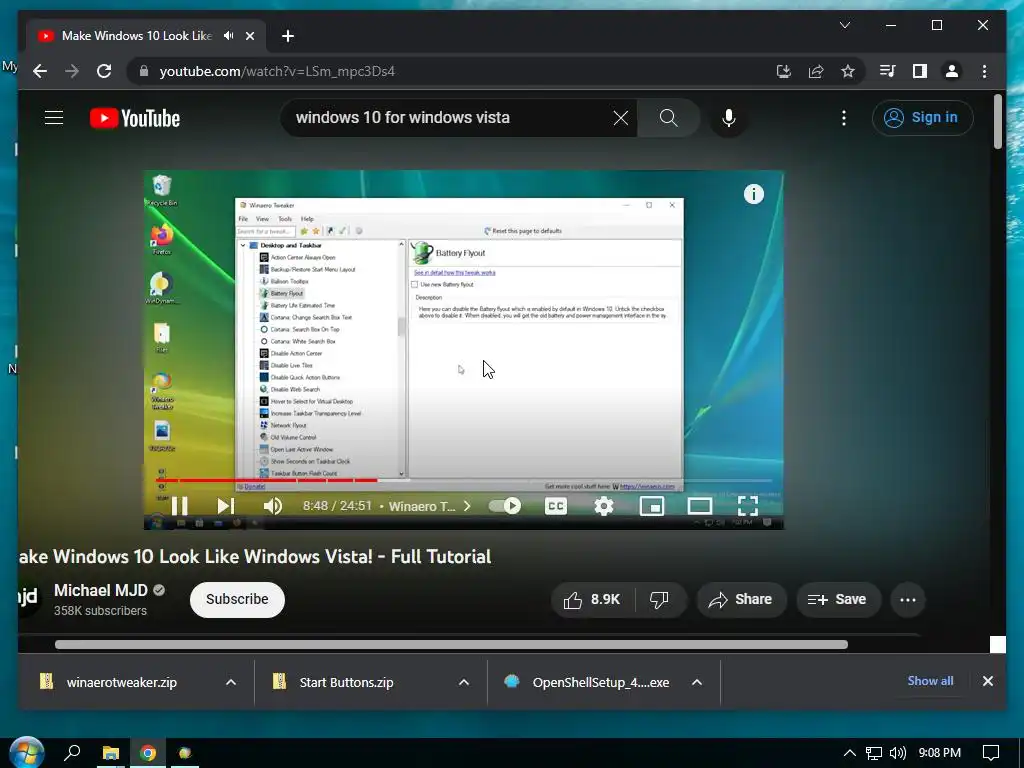Image resolution: width=1024 pixels, height=768 pixels.
Task: Dislike this video
Action: [660, 600]
